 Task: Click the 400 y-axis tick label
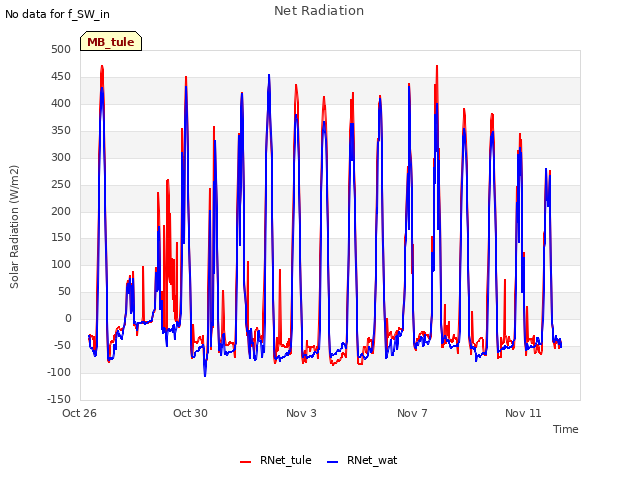coord(61,103)
